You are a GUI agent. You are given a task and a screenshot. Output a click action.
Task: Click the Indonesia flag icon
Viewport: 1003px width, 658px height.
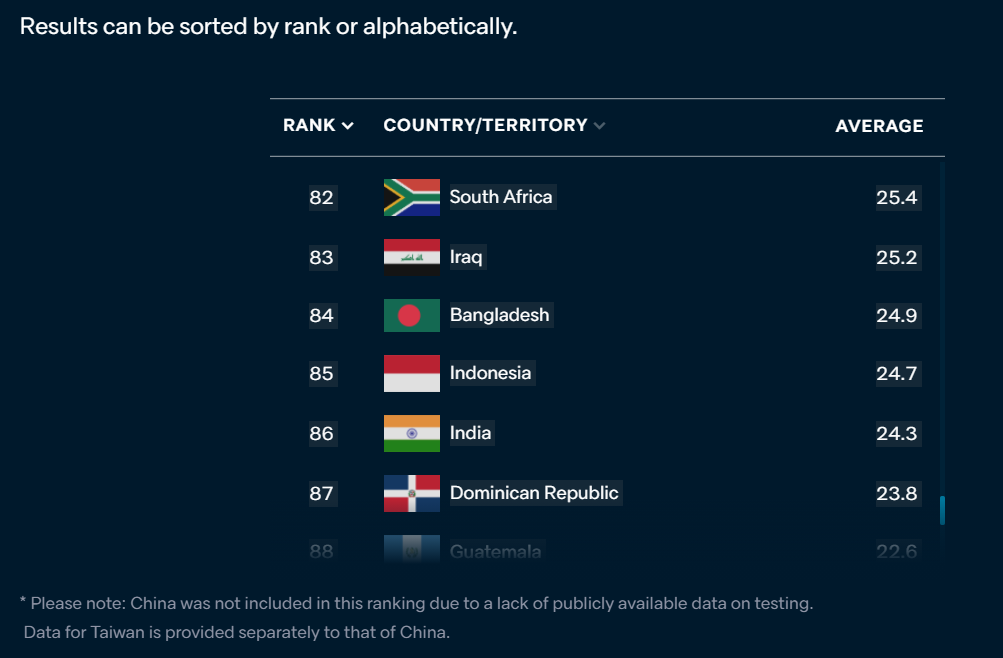click(411, 373)
